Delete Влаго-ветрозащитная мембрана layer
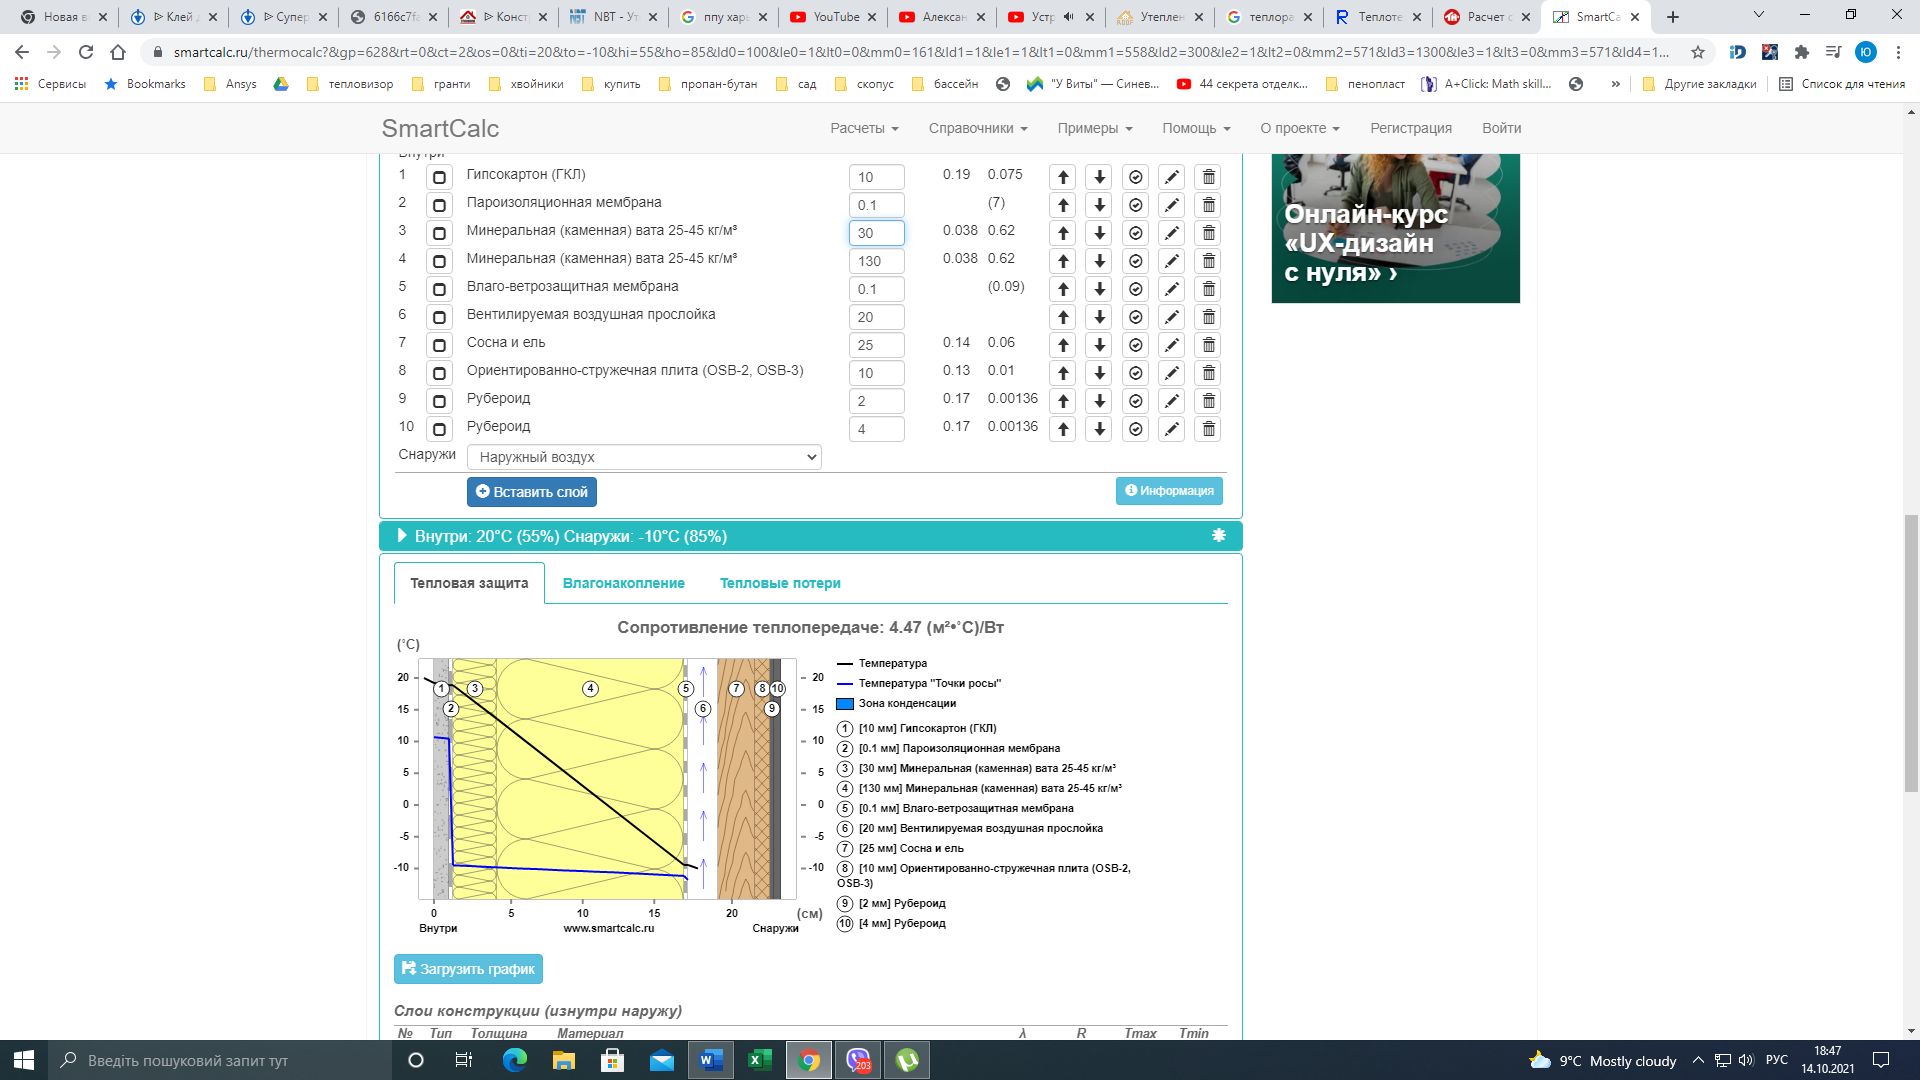Viewport: 1920px width, 1080px height. point(1208,289)
